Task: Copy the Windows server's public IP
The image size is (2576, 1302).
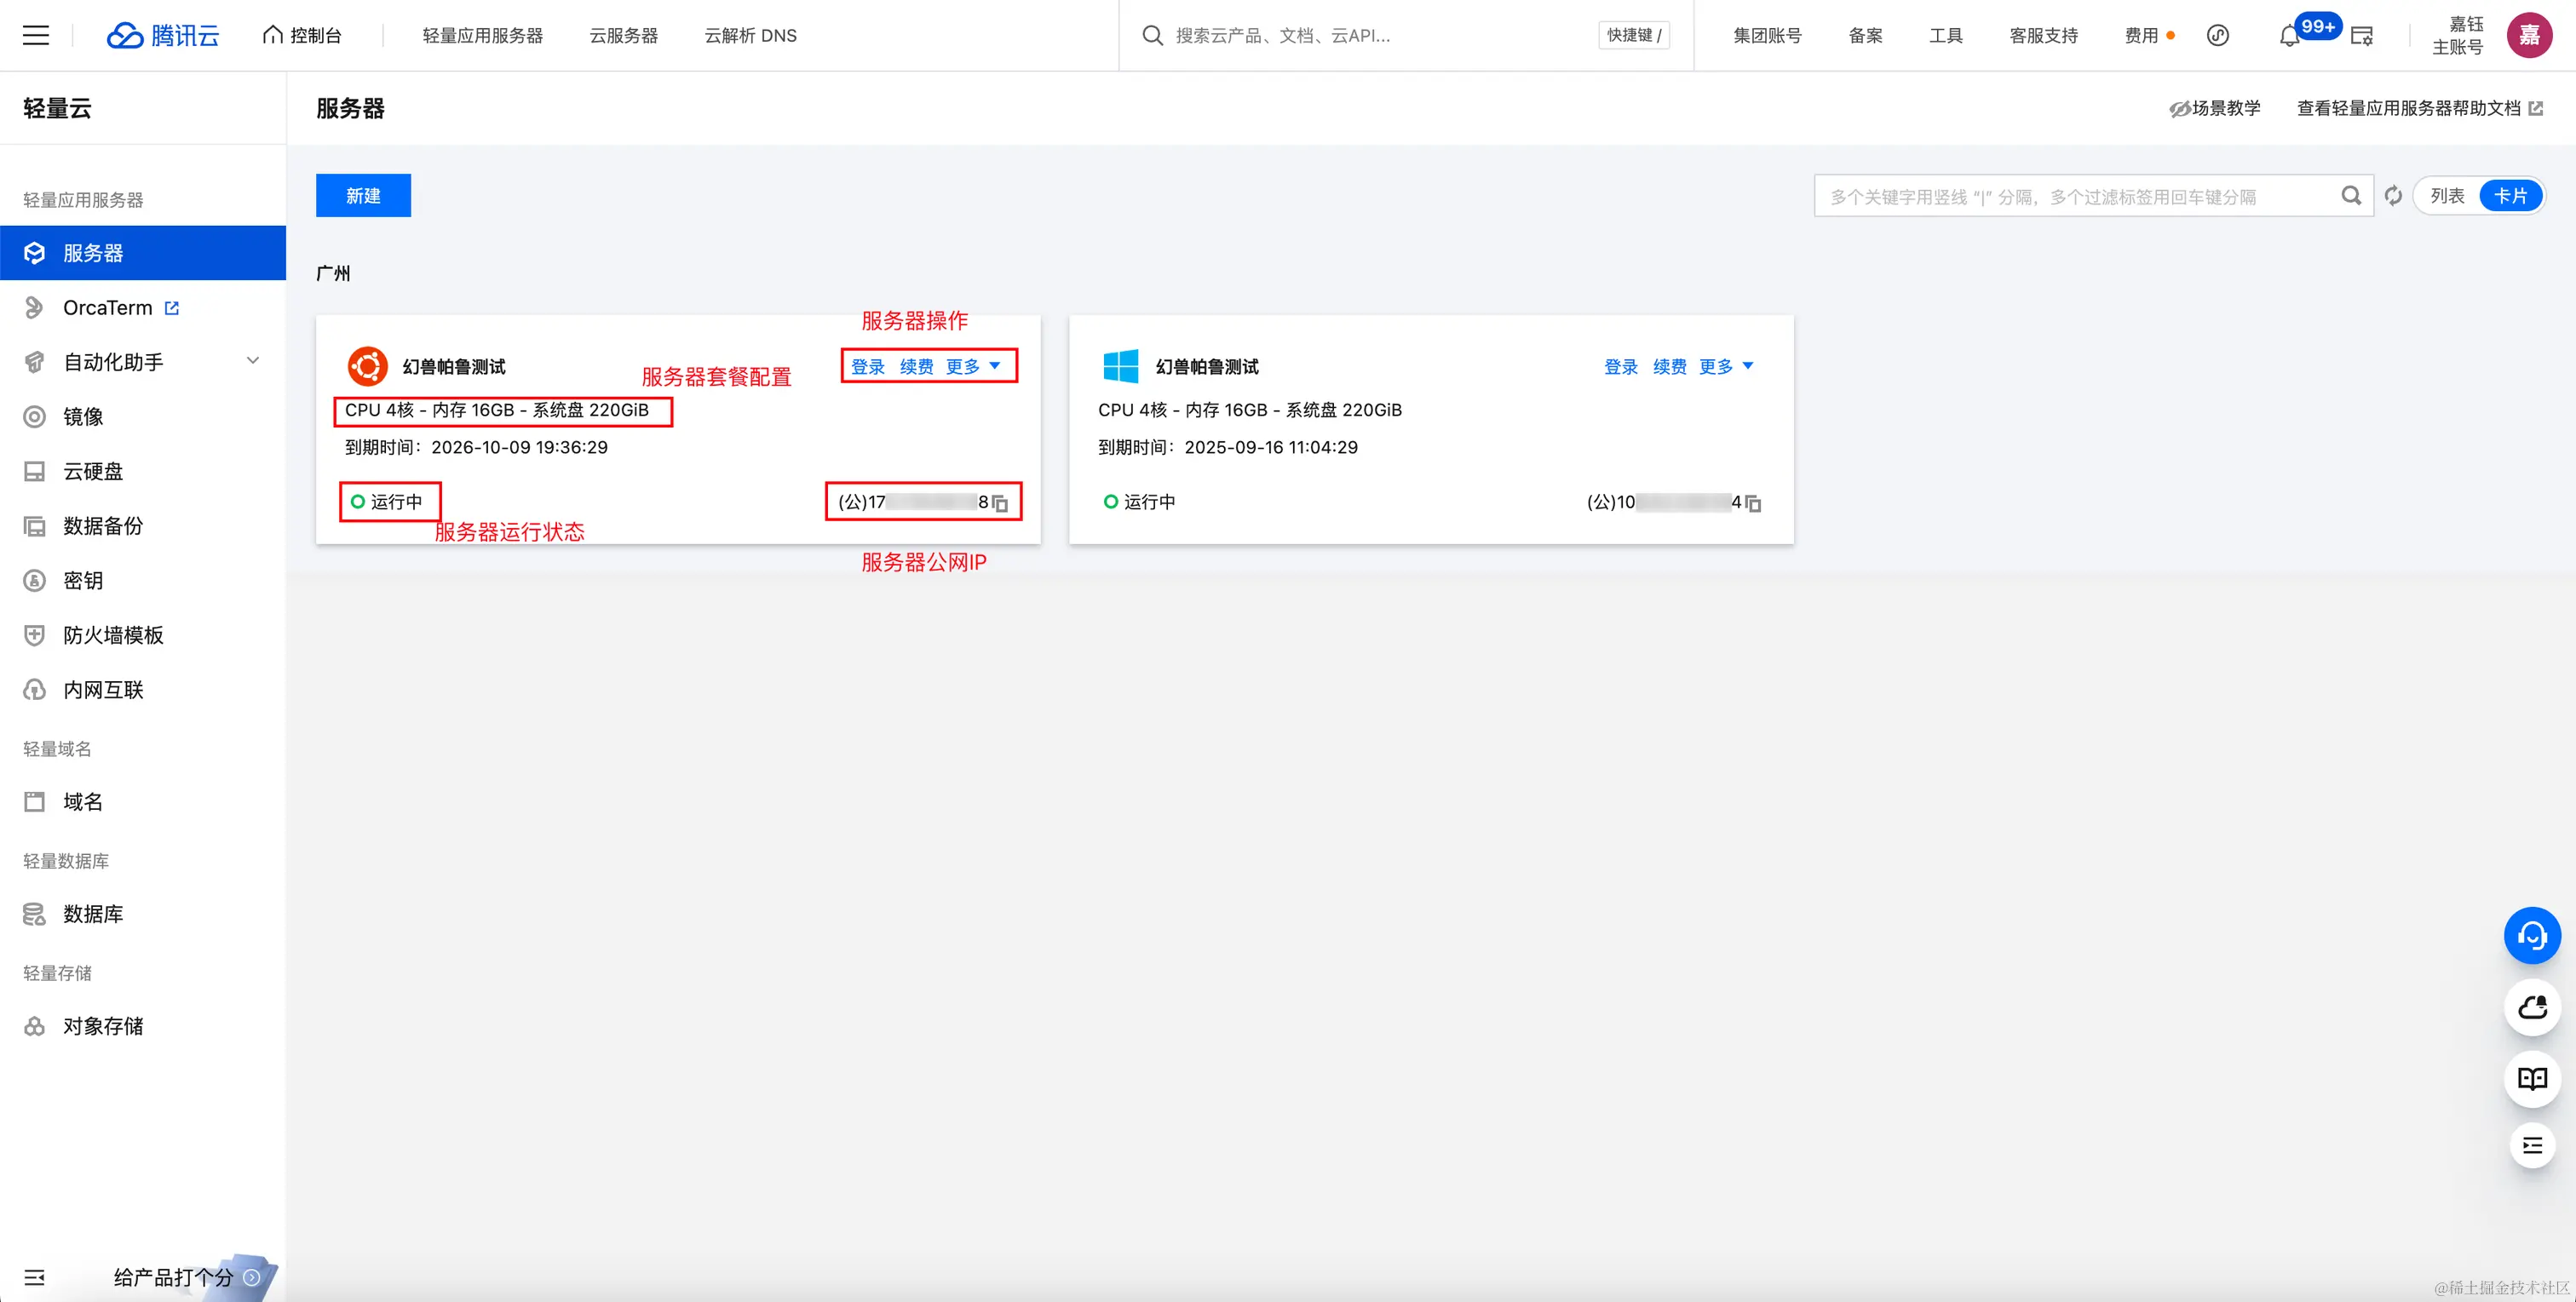Action: pyautogui.click(x=1753, y=503)
